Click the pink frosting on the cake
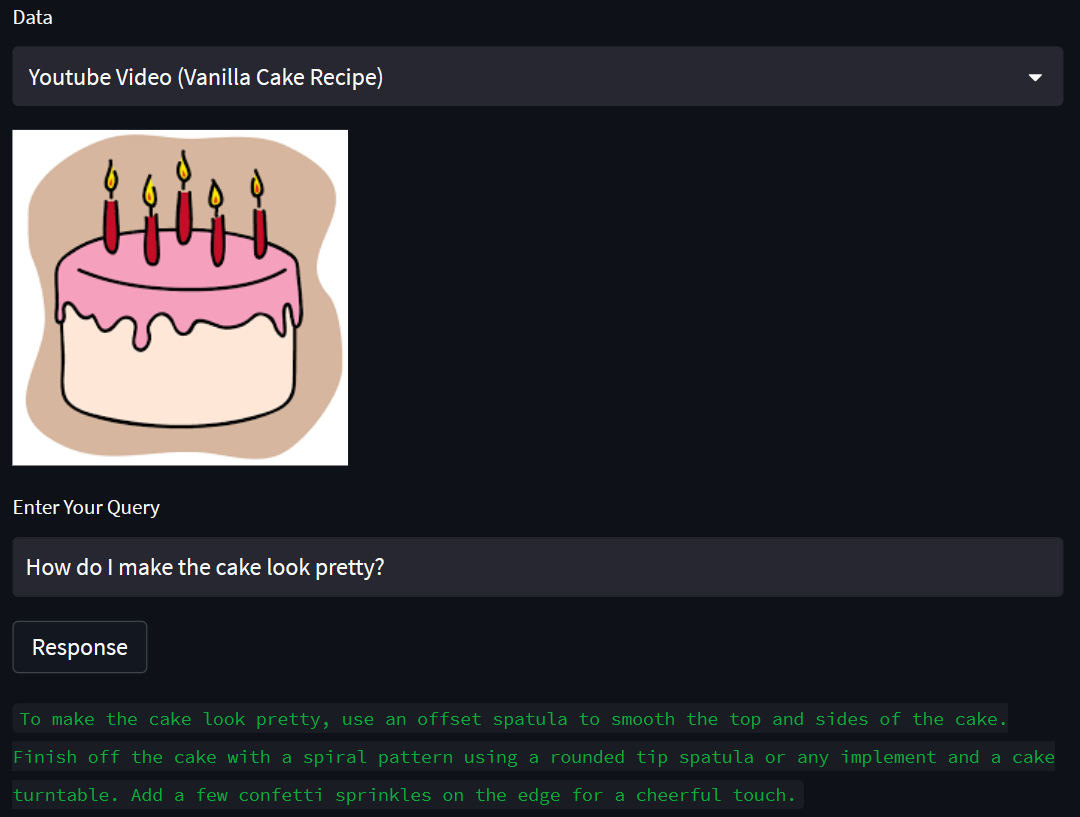1080x817 pixels. 179,276
